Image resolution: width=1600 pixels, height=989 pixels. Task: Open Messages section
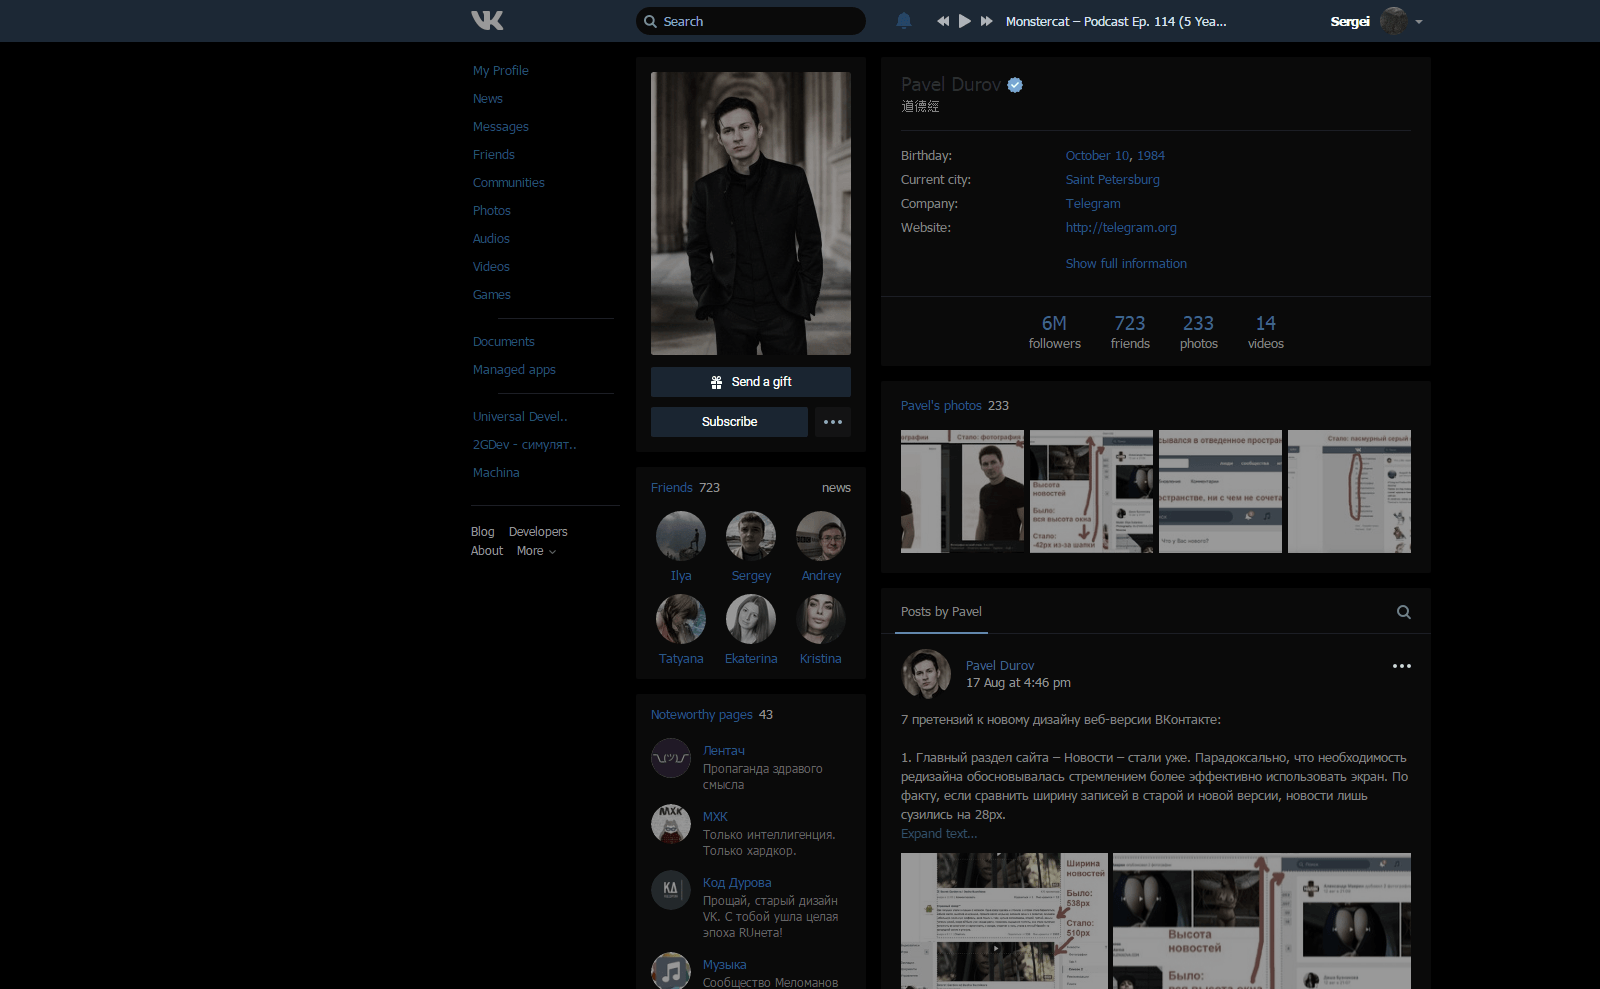(501, 127)
